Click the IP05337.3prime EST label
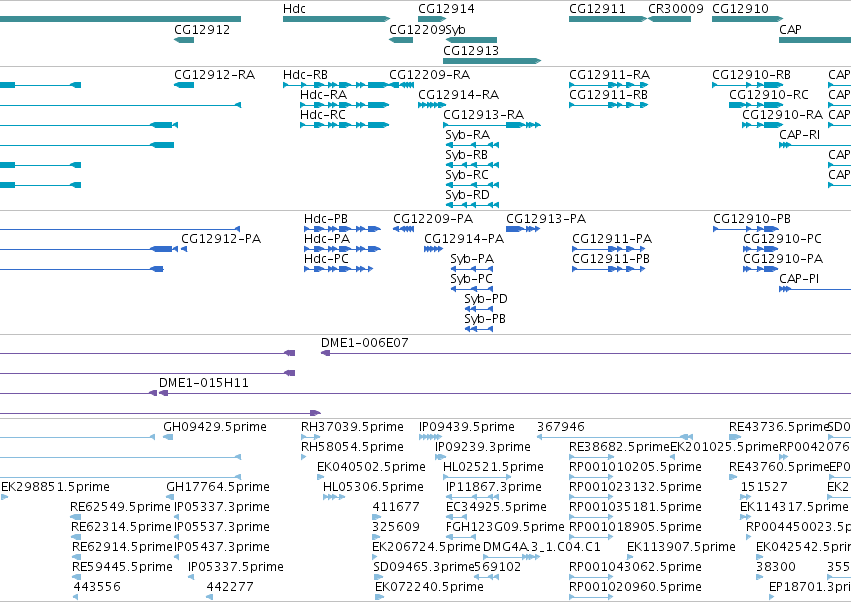This screenshot has width=851, height=602. point(222,508)
